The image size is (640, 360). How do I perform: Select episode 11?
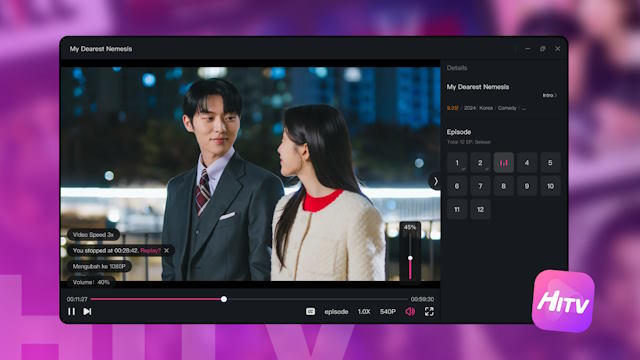[457, 209]
